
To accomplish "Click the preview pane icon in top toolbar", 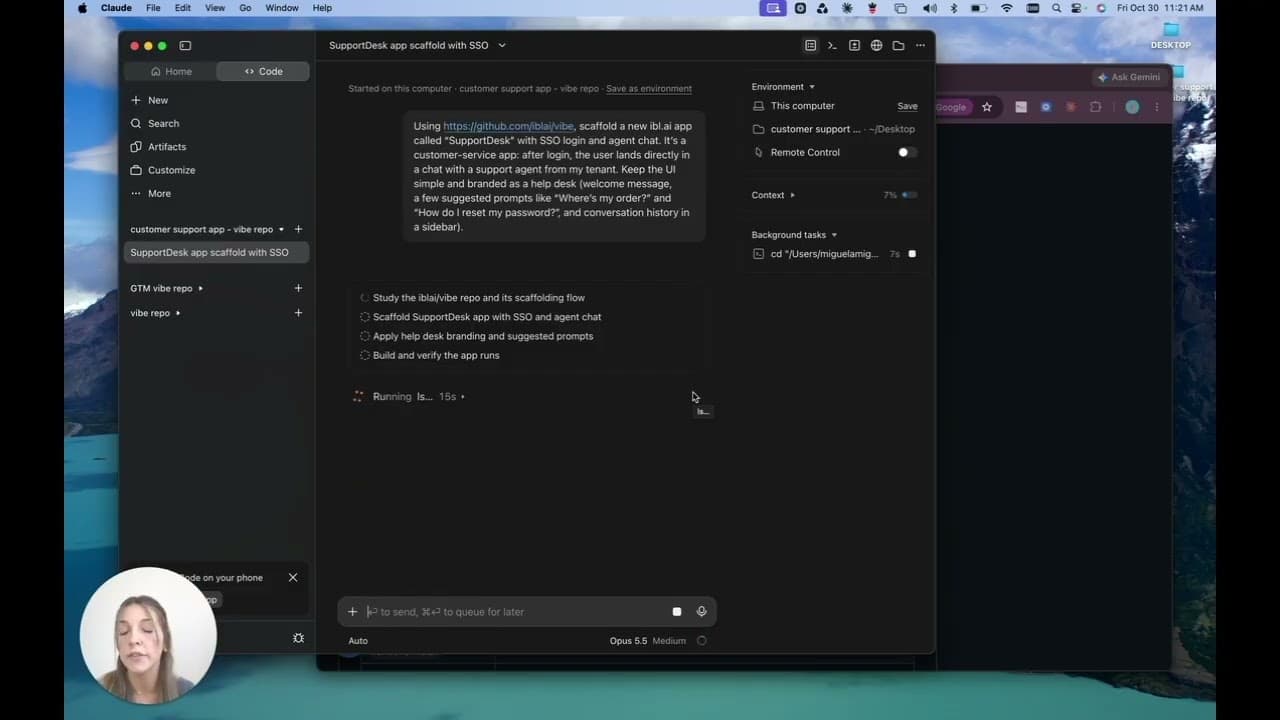I will 854,45.
